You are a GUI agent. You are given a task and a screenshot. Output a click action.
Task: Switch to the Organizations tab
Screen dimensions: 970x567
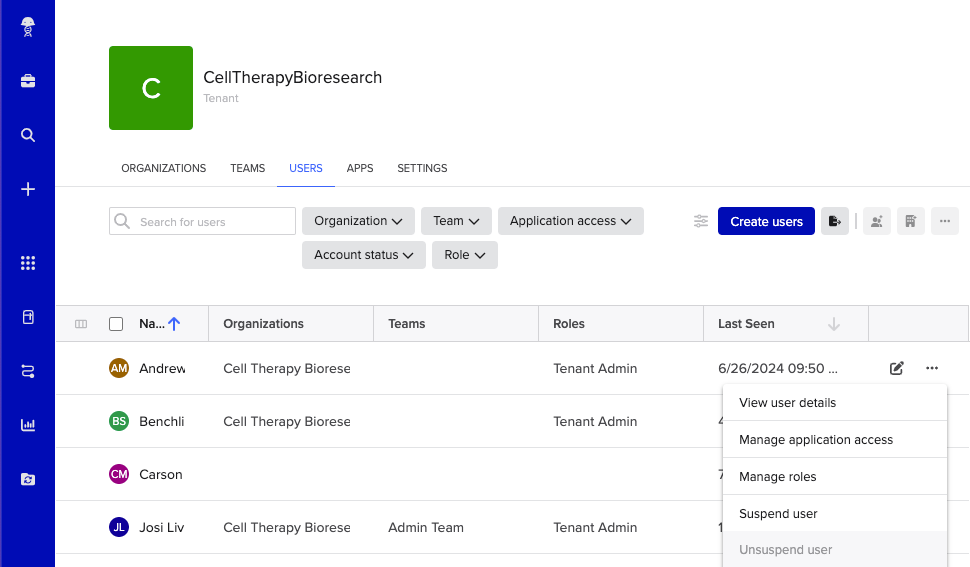[164, 168]
